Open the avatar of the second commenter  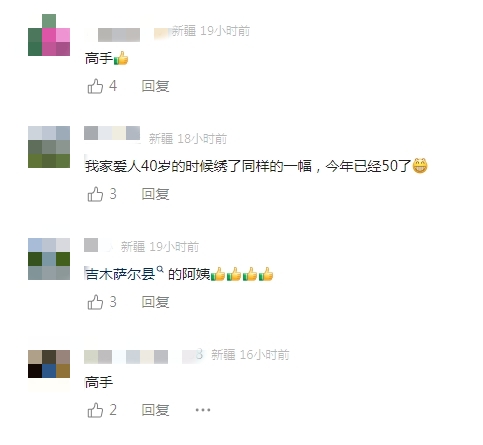[x=49, y=147]
